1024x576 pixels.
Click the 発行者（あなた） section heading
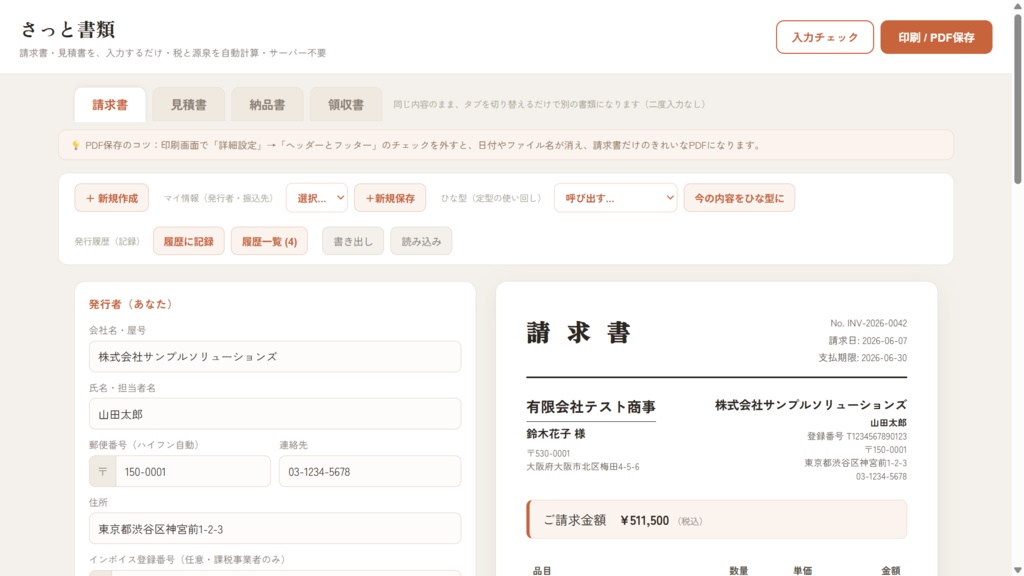pyautogui.click(x=131, y=304)
